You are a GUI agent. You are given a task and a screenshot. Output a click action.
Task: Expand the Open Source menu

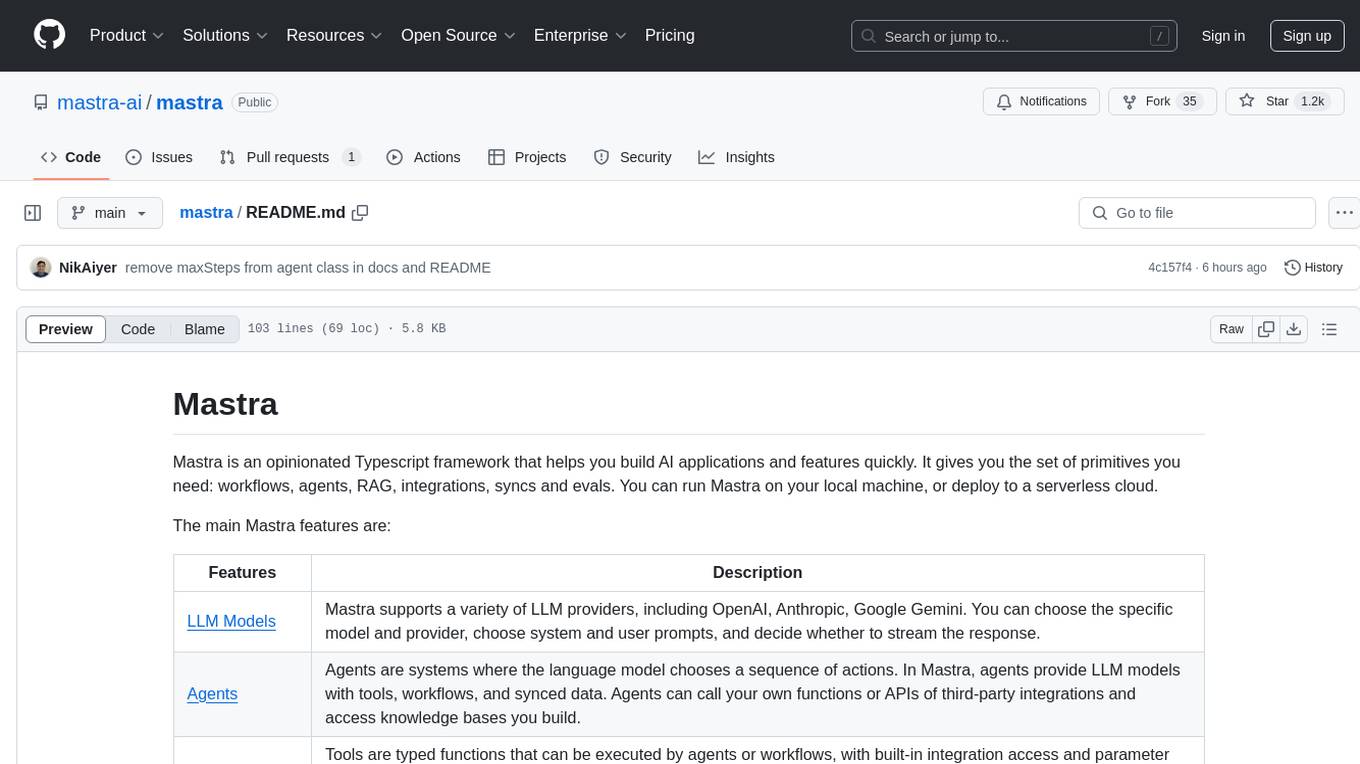pyautogui.click(x=458, y=35)
